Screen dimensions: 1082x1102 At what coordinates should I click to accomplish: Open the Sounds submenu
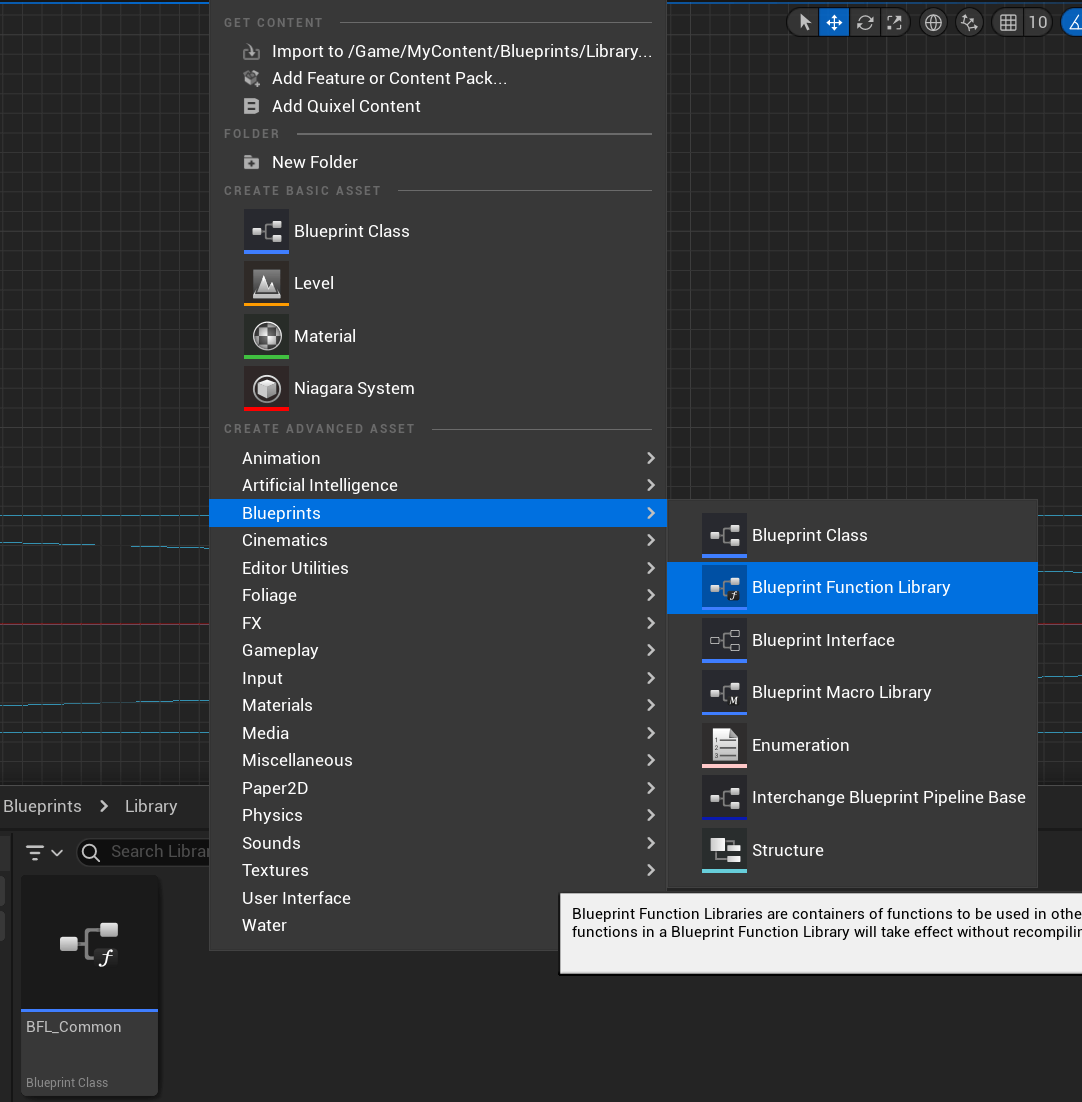[438, 843]
